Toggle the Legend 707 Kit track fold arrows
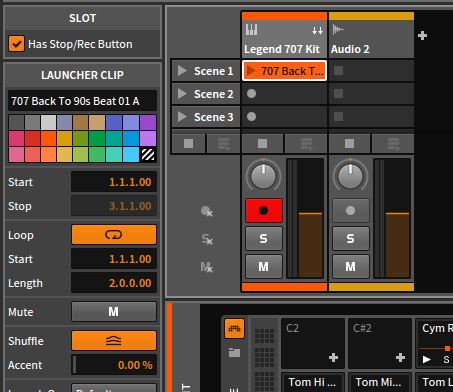This screenshot has height=392, width=453. pyautogui.click(x=317, y=31)
